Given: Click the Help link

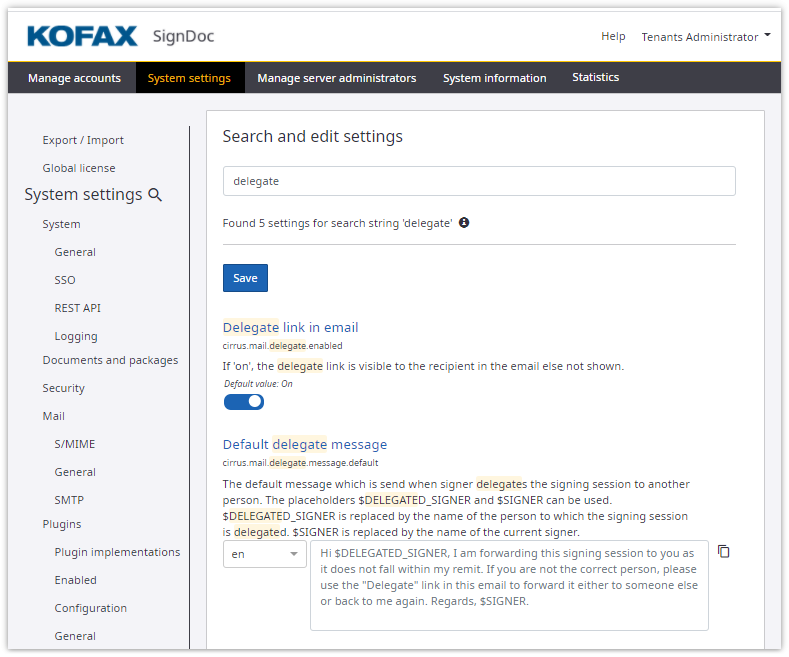Looking at the screenshot, I should 613,37.
